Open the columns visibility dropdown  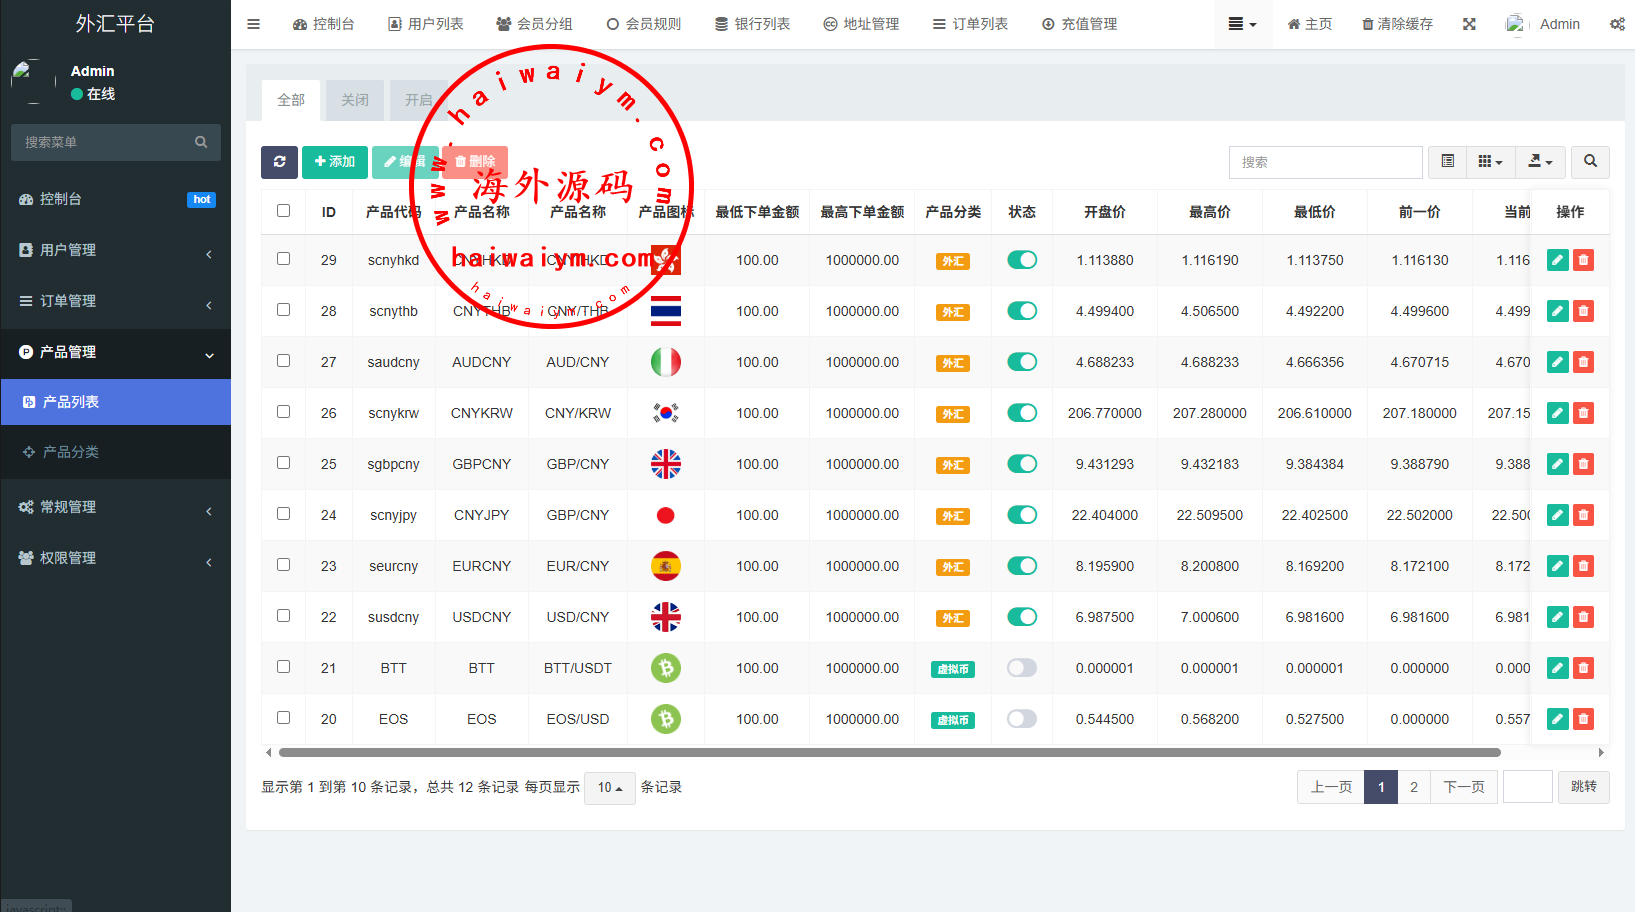(1490, 162)
